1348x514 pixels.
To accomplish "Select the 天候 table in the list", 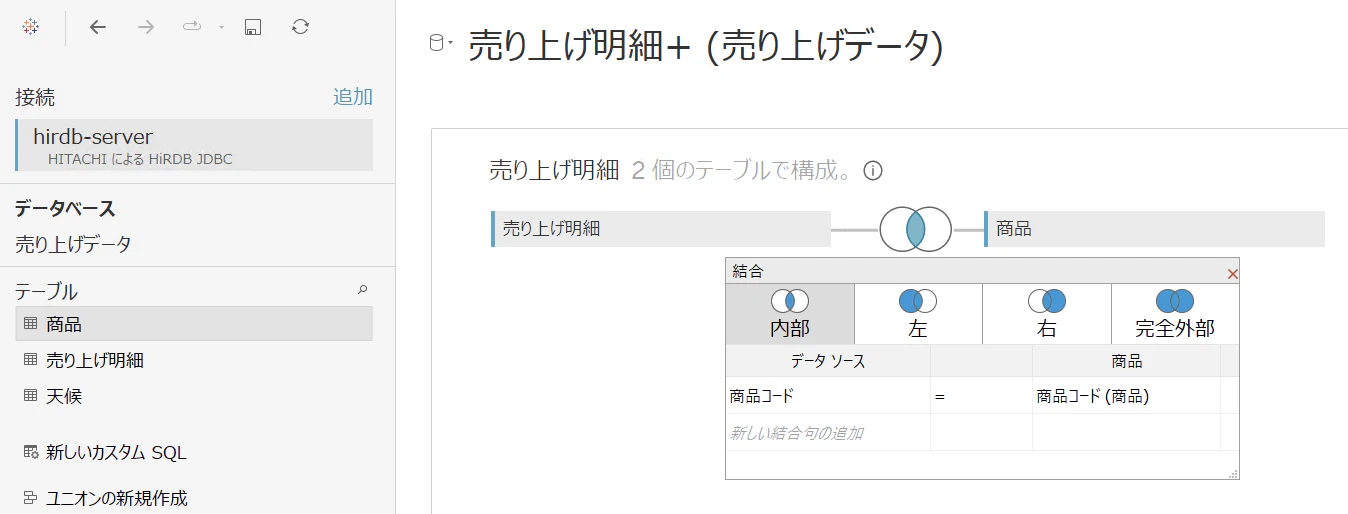I will [194, 396].
